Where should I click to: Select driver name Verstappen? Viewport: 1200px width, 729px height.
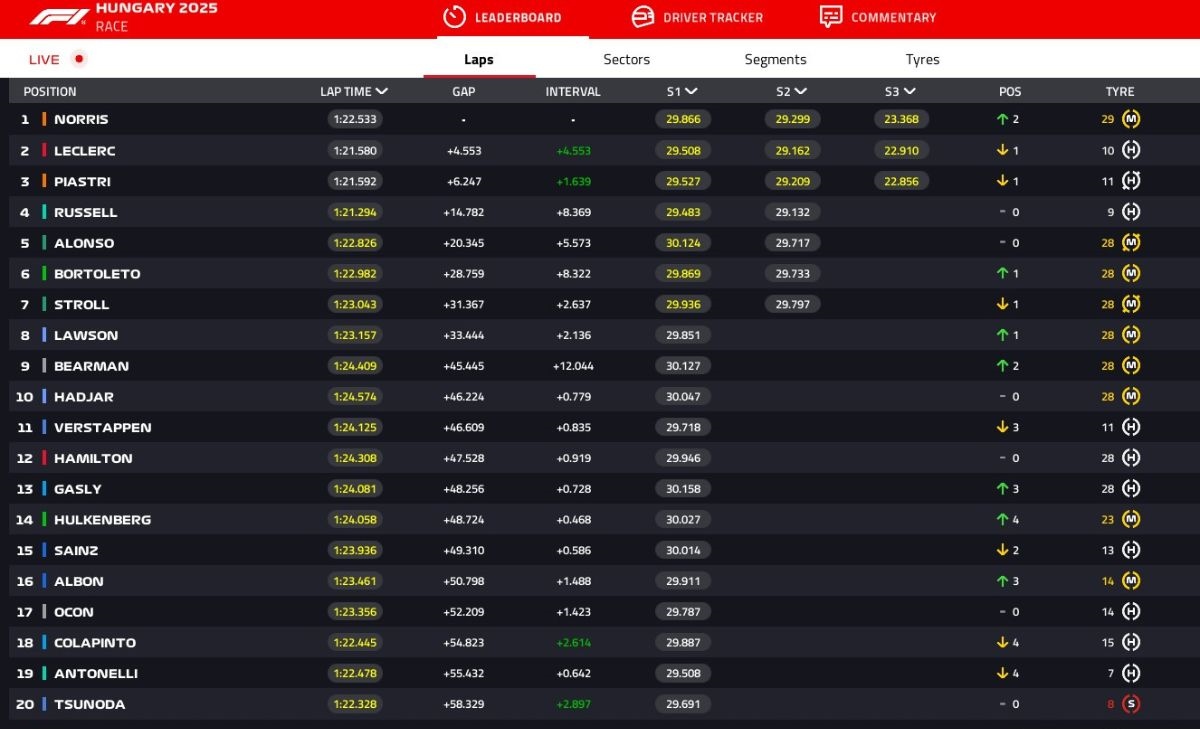(102, 427)
